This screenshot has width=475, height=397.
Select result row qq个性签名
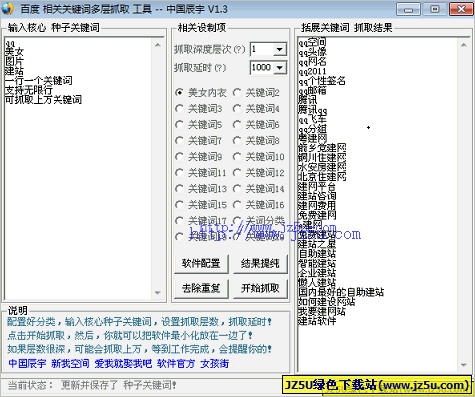[322, 81]
